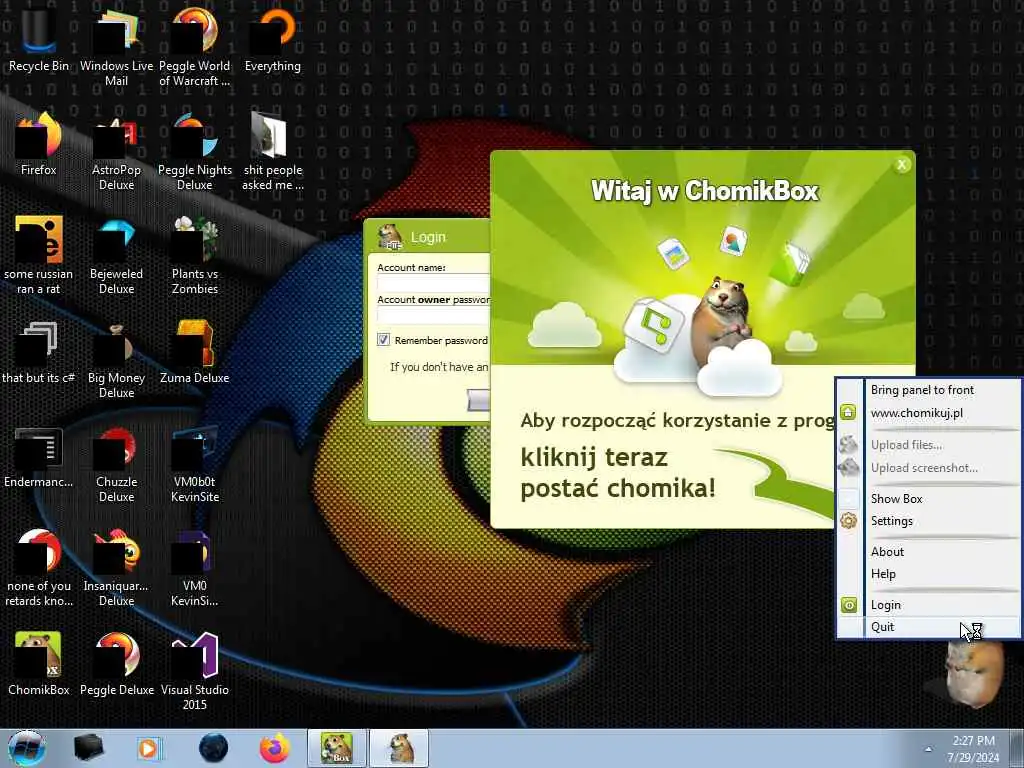Click the floating hamster desktop widget
This screenshot has width=1024, height=768.
point(973,674)
